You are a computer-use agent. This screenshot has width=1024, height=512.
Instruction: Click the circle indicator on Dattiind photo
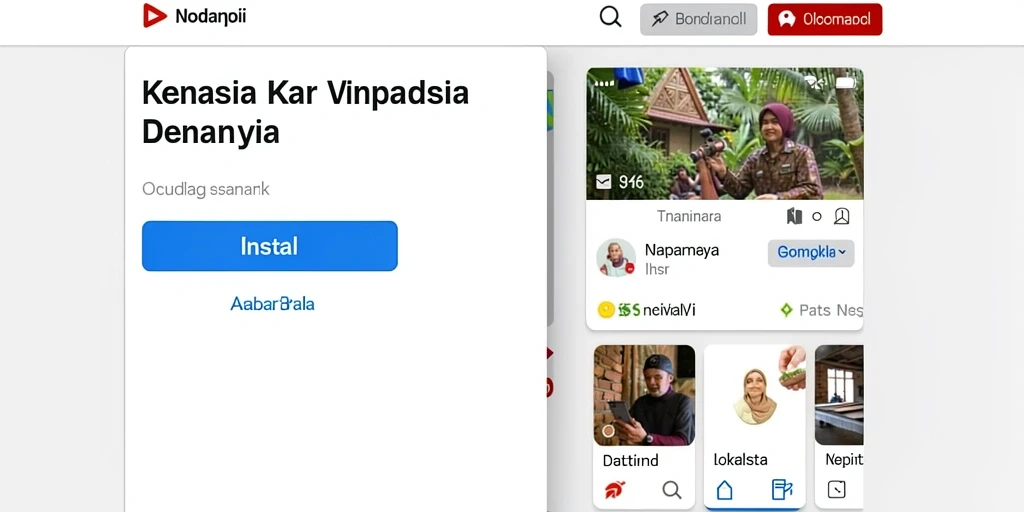608,431
